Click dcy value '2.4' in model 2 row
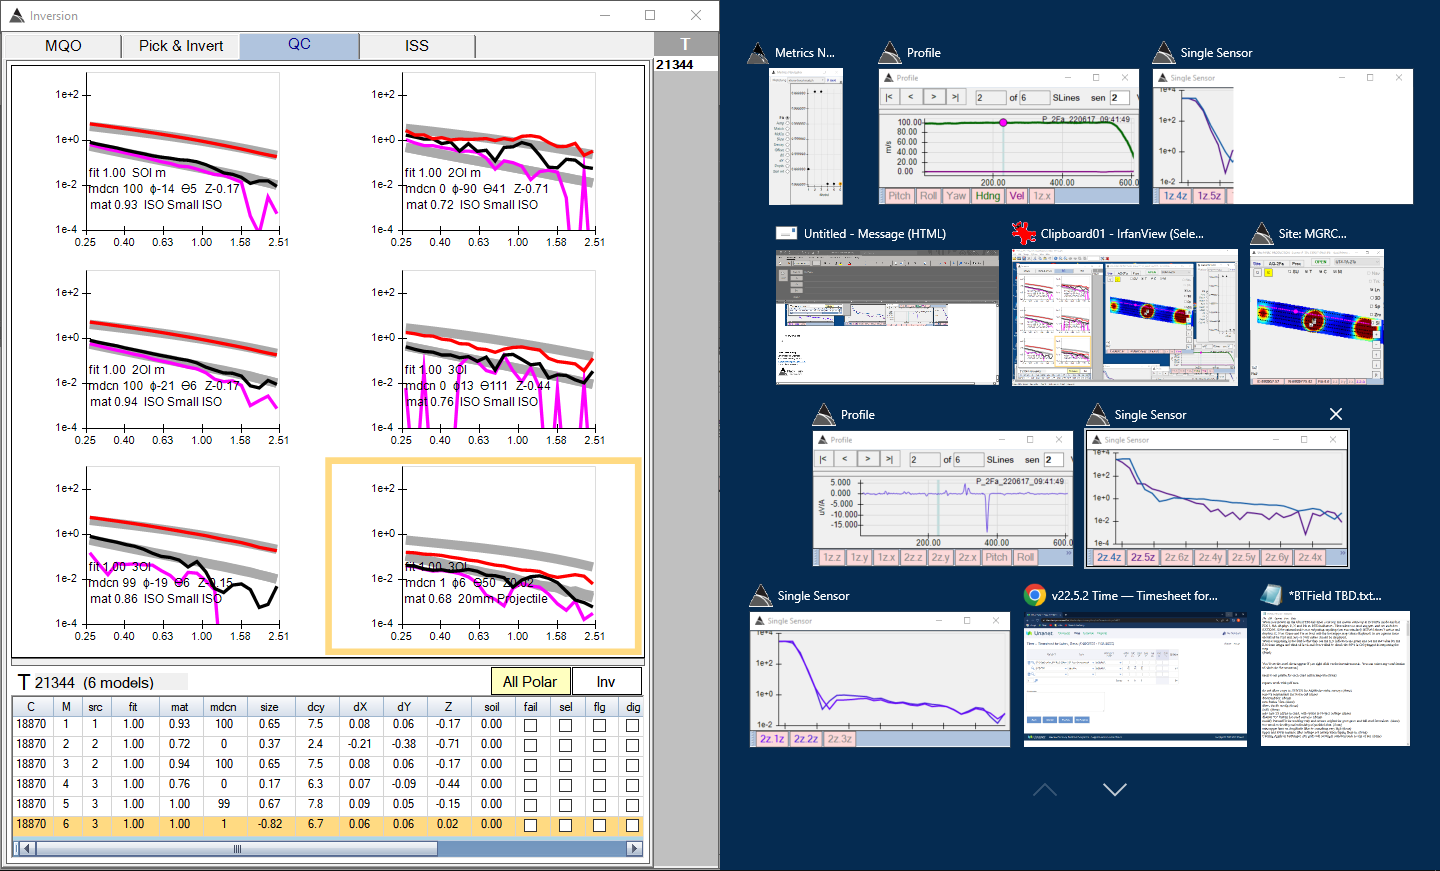The height and width of the screenshot is (871, 1440). 315,744
